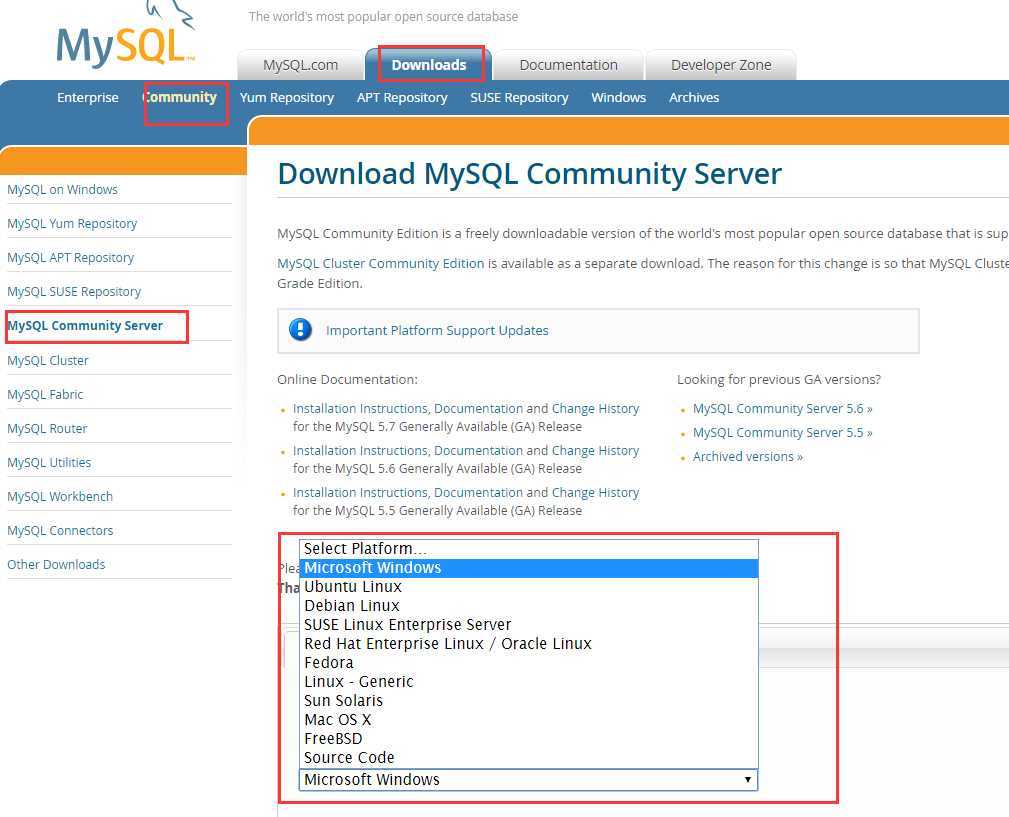
Task: Pick Debian Linux from platform list
Action: 529,606
